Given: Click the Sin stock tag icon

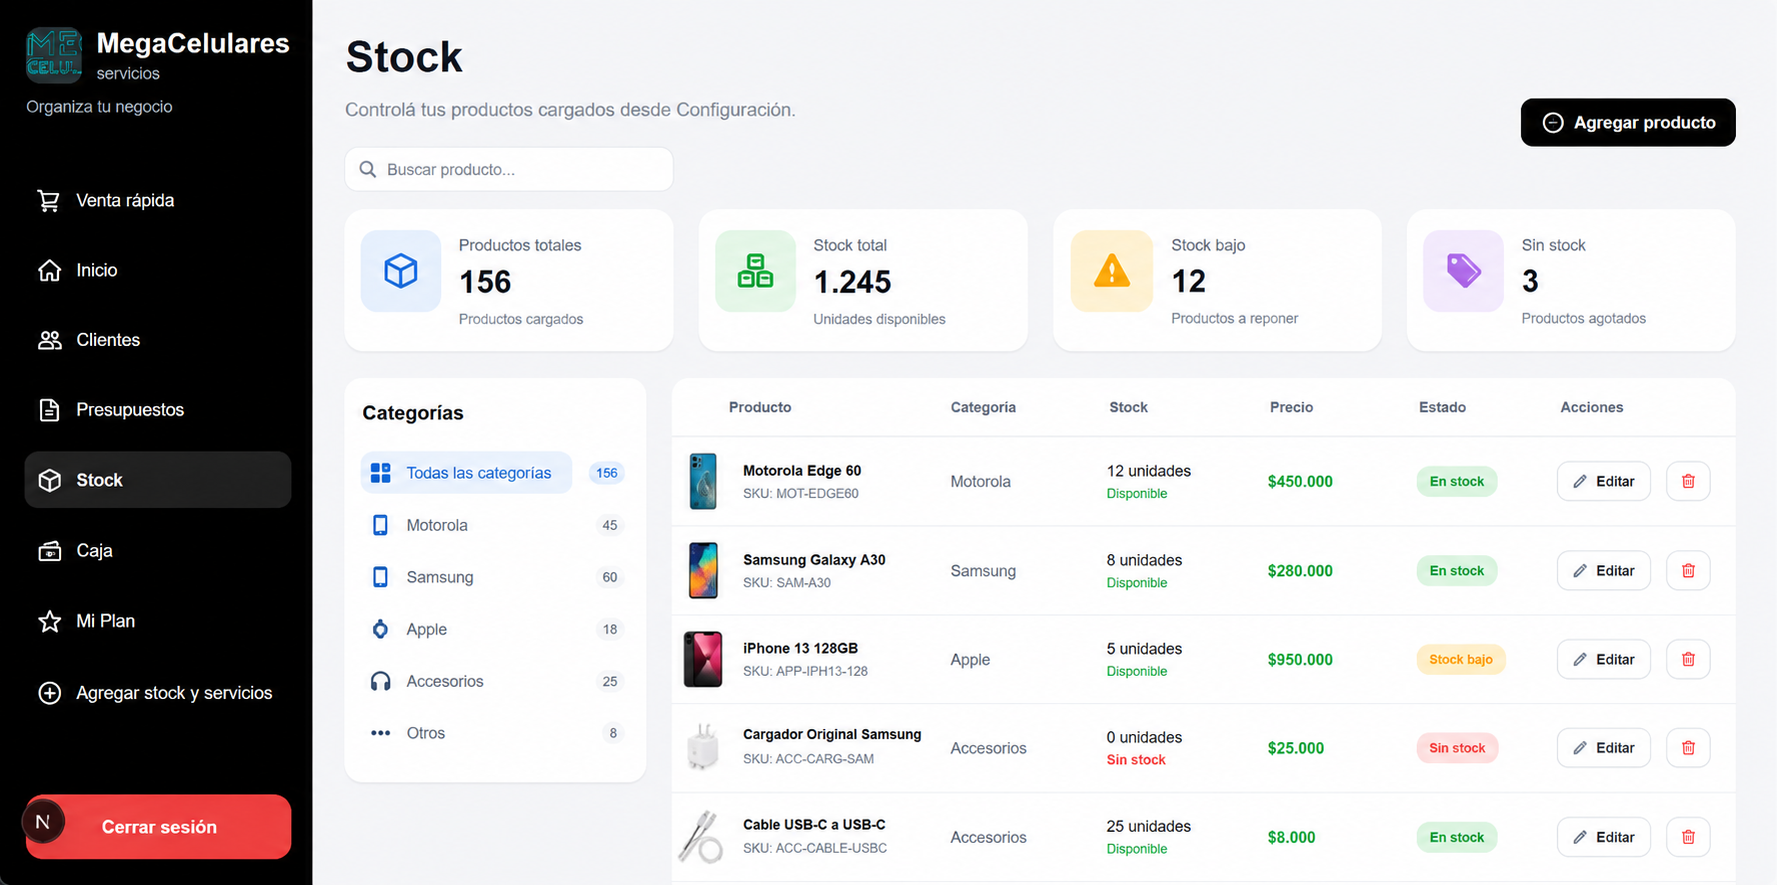Looking at the screenshot, I should point(1463,271).
